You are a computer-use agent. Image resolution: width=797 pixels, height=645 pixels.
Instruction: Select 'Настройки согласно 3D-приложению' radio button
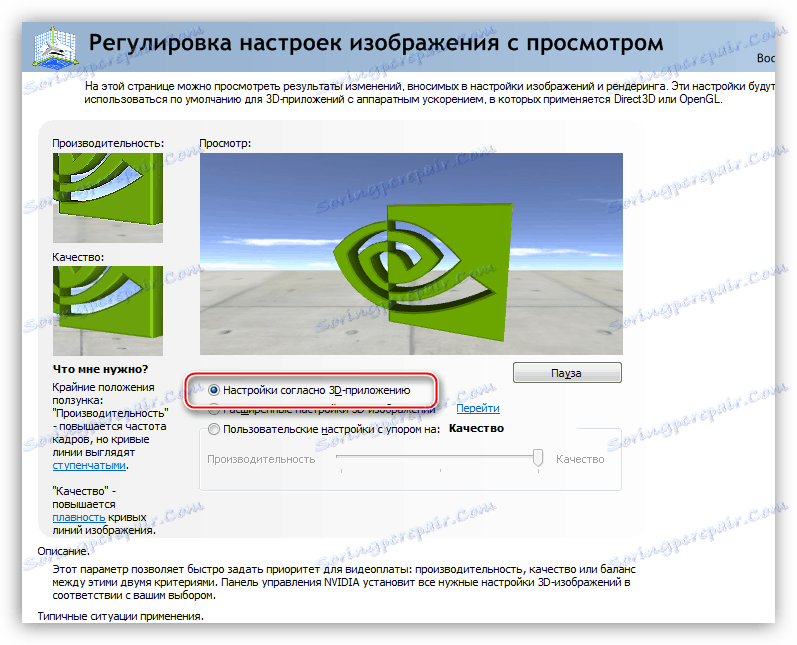point(214,390)
